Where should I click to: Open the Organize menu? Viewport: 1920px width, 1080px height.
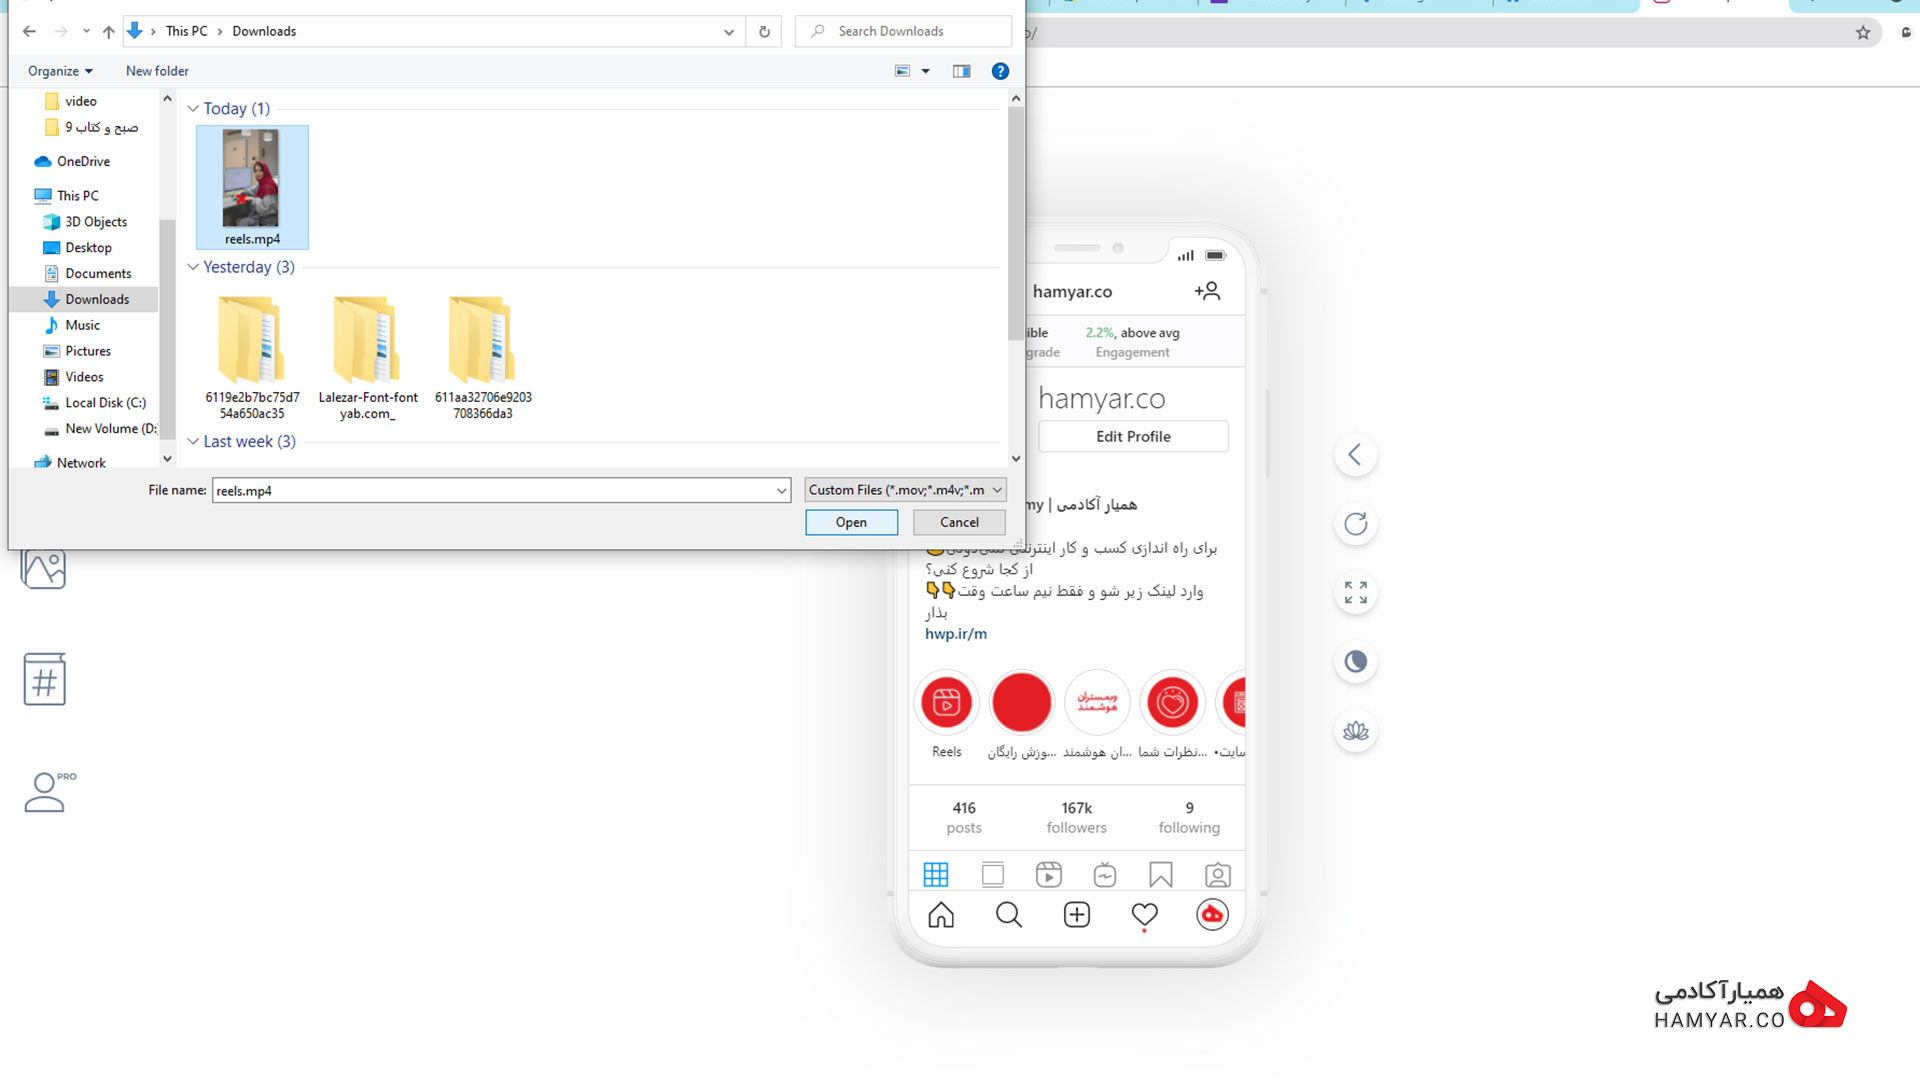pyautogui.click(x=60, y=71)
